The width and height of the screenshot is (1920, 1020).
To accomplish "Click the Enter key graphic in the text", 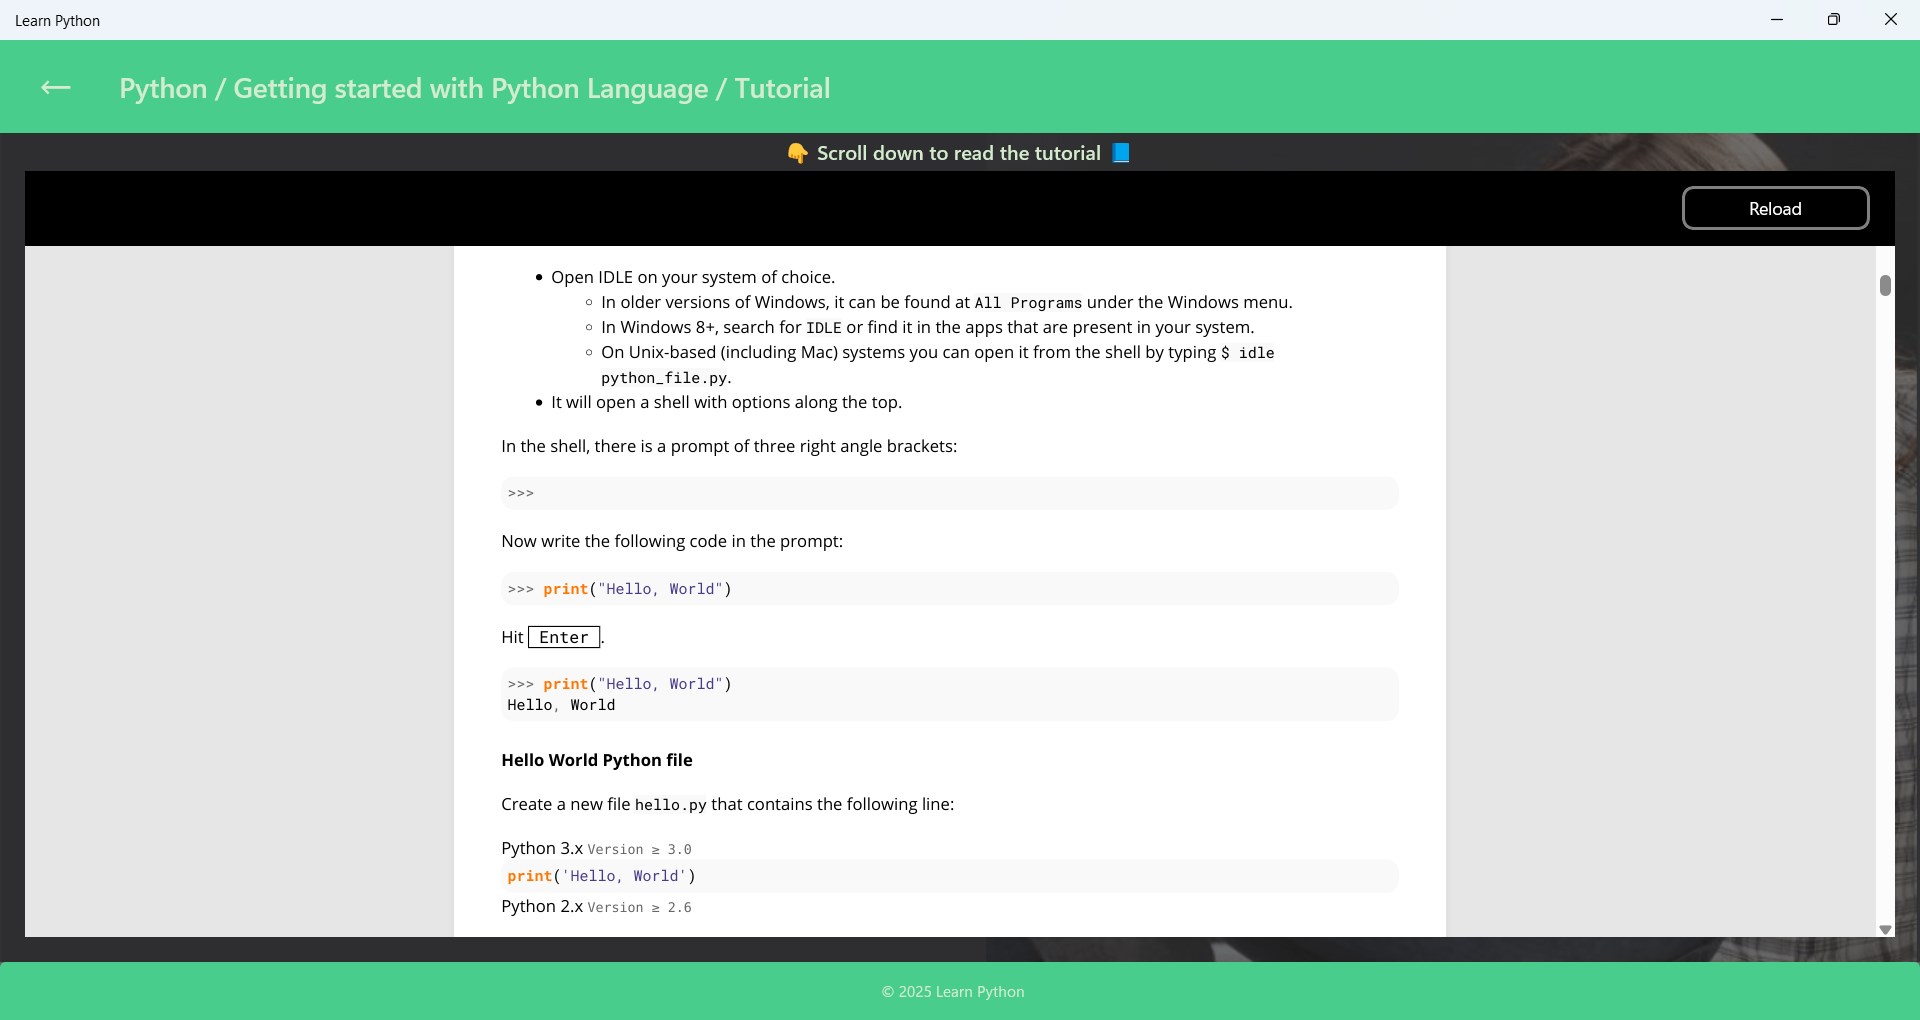I will (x=564, y=637).
